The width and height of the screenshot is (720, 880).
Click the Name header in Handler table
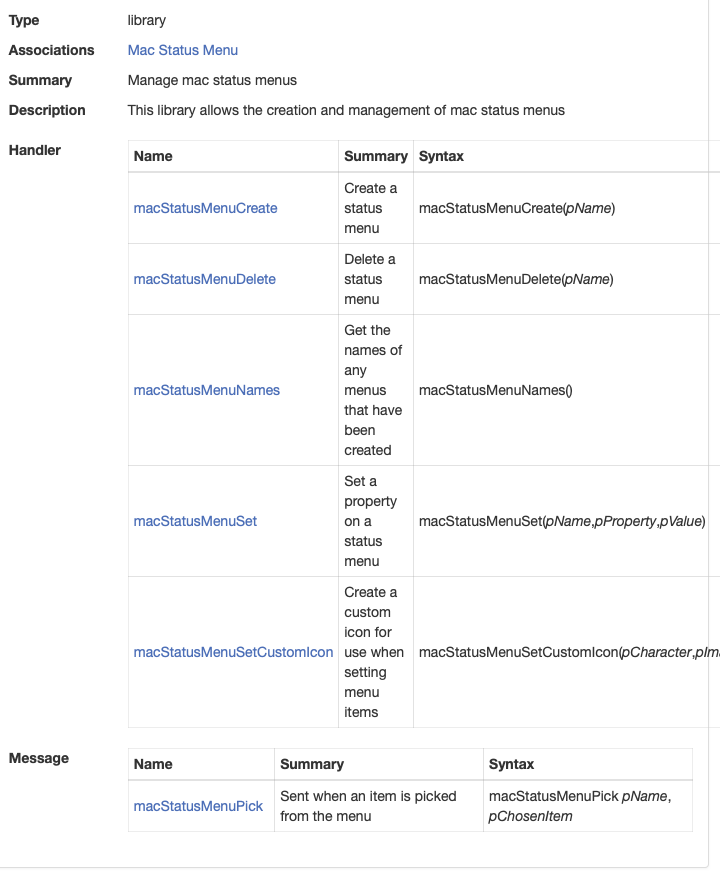pyautogui.click(x=153, y=156)
